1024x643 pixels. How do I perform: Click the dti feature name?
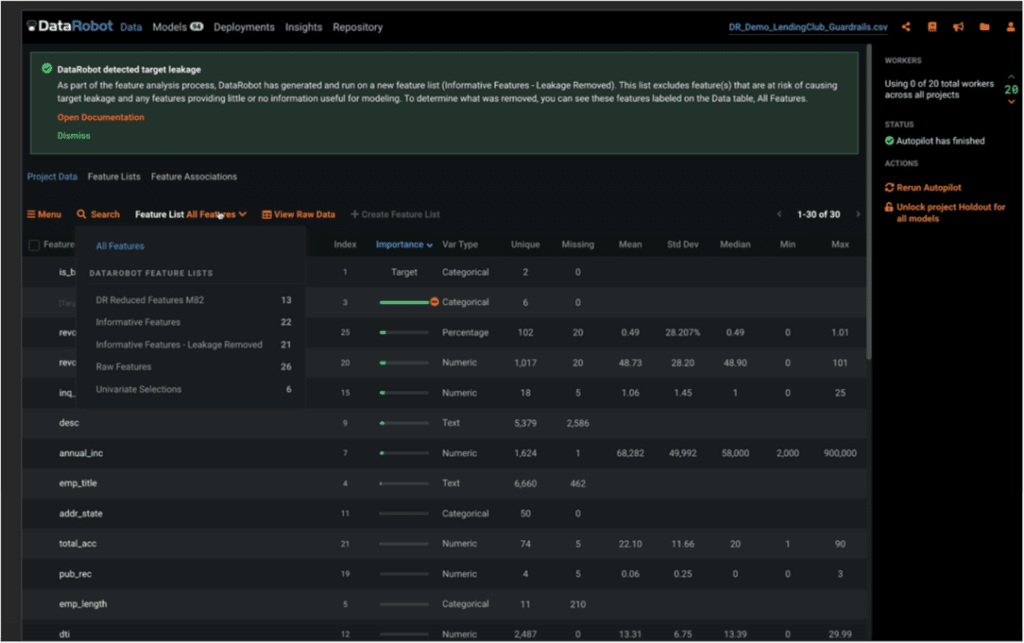[x=64, y=634]
